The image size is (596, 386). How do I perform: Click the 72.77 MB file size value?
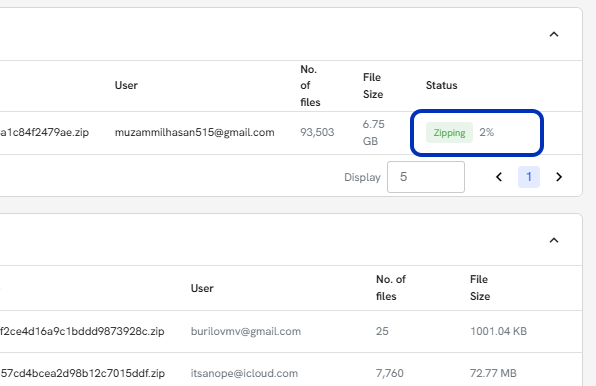(x=493, y=373)
